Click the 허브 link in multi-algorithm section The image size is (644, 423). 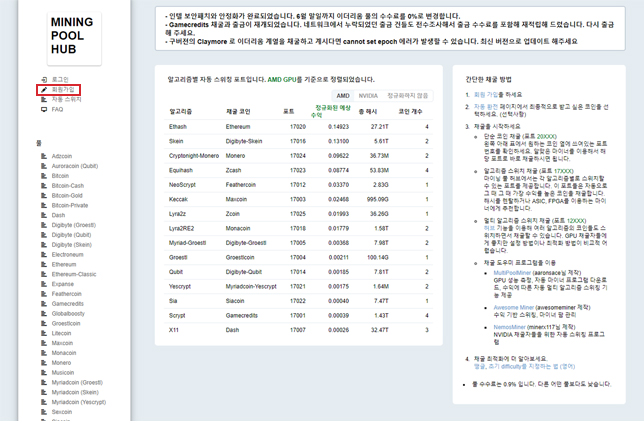489,228
